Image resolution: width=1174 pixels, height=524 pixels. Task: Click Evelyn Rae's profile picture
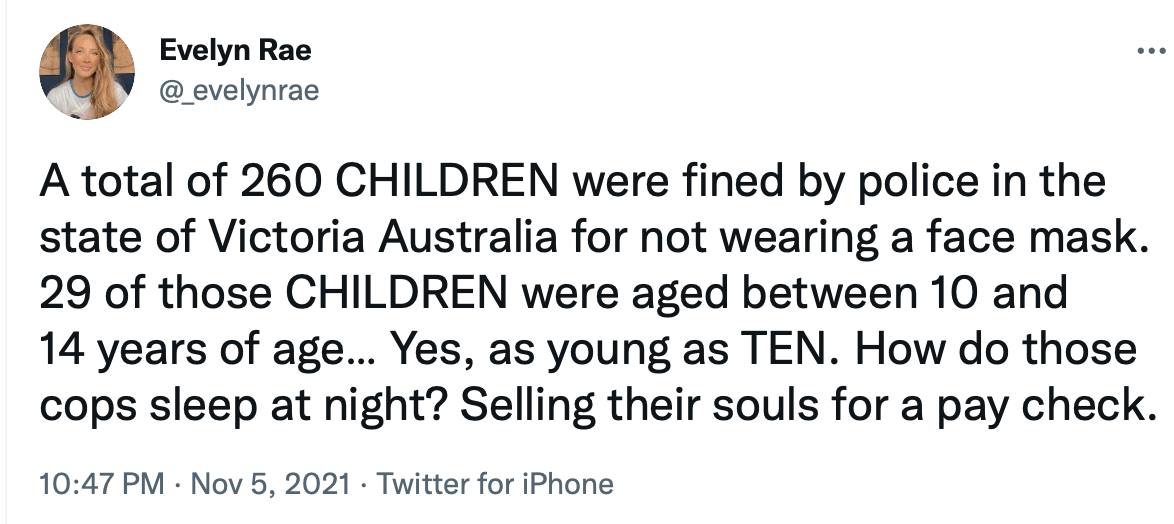click(87, 72)
